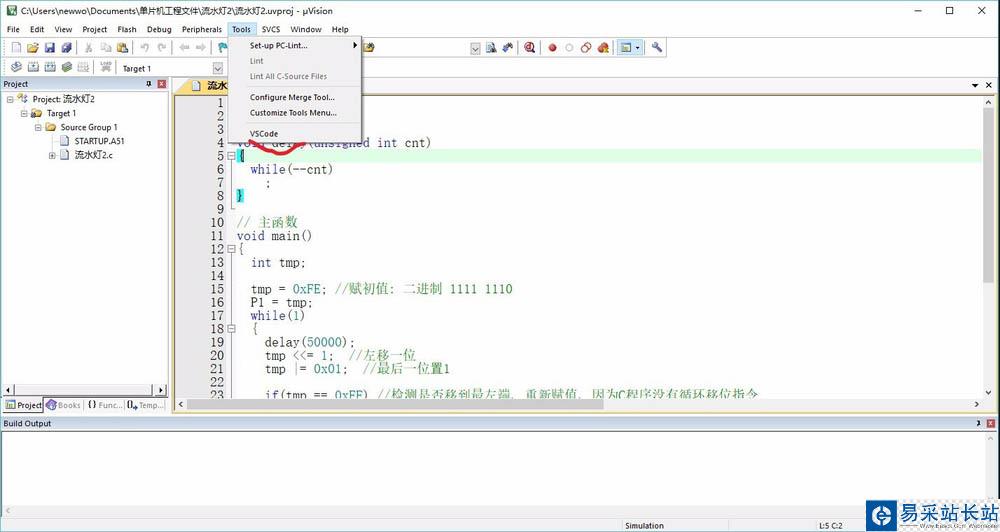1000x532 pixels.
Task: Click the Save All icon
Action: click(66, 48)
